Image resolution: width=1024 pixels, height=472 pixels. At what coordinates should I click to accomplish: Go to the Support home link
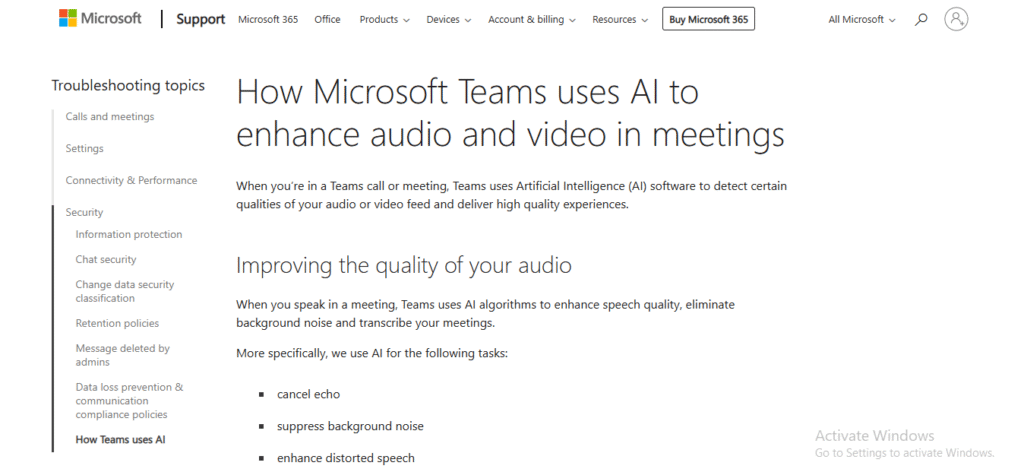pos(200,20)
